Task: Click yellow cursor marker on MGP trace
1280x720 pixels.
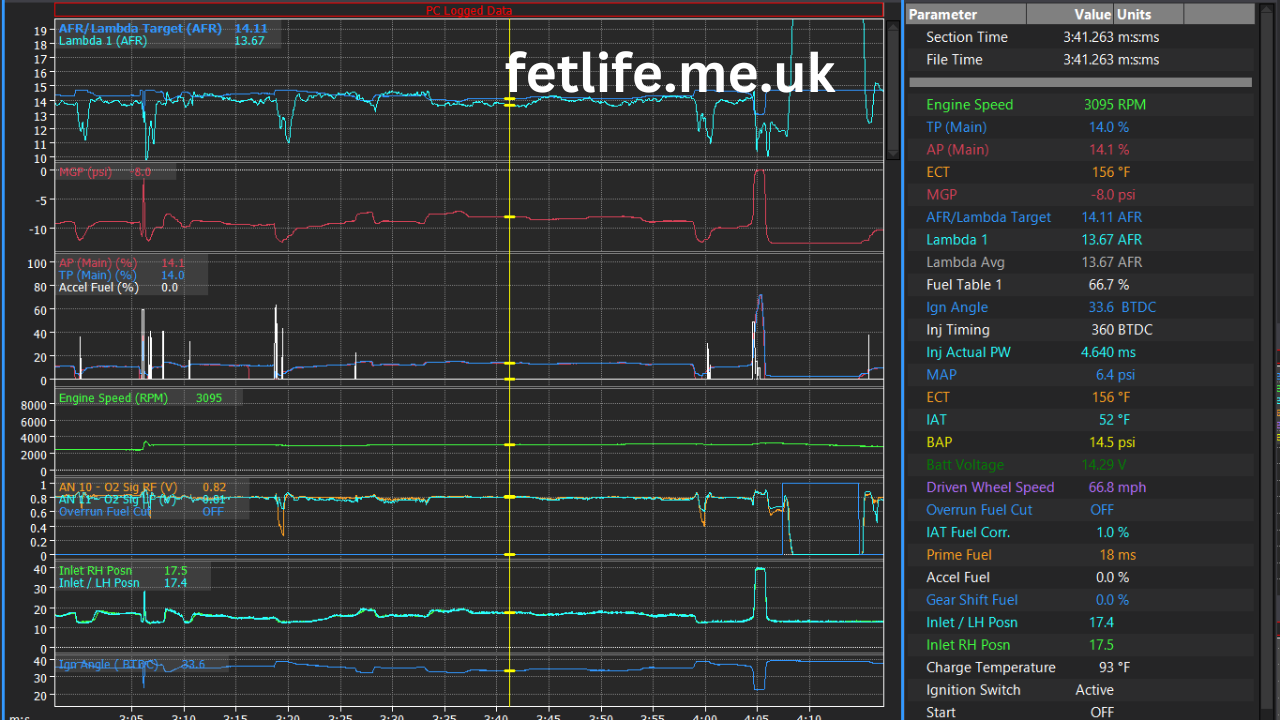Action: tap(509, 217)
